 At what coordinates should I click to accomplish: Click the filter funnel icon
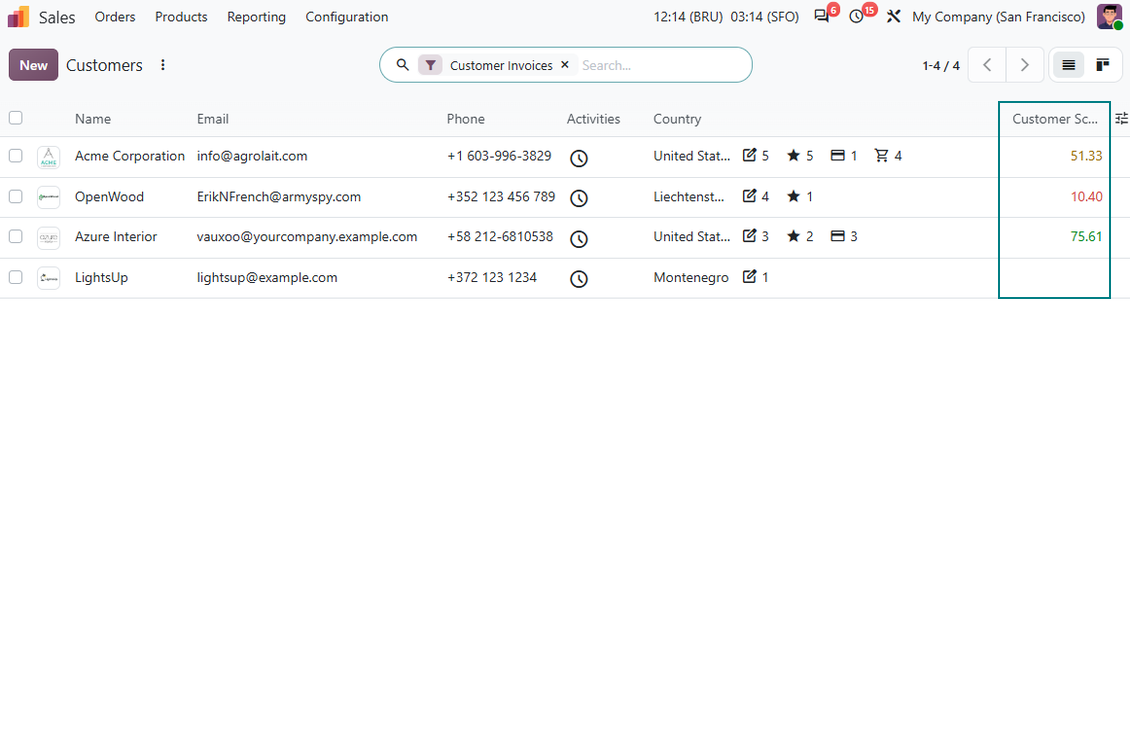click(x=430, y=66)
